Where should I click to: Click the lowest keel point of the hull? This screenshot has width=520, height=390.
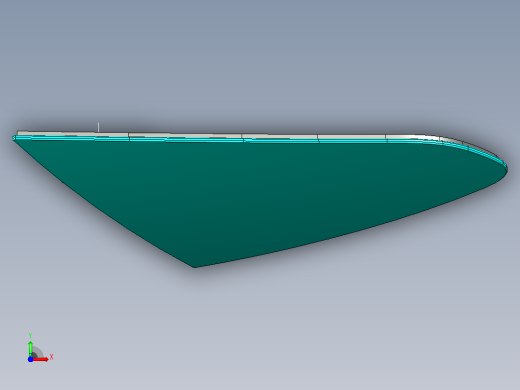tap(195, 266)
